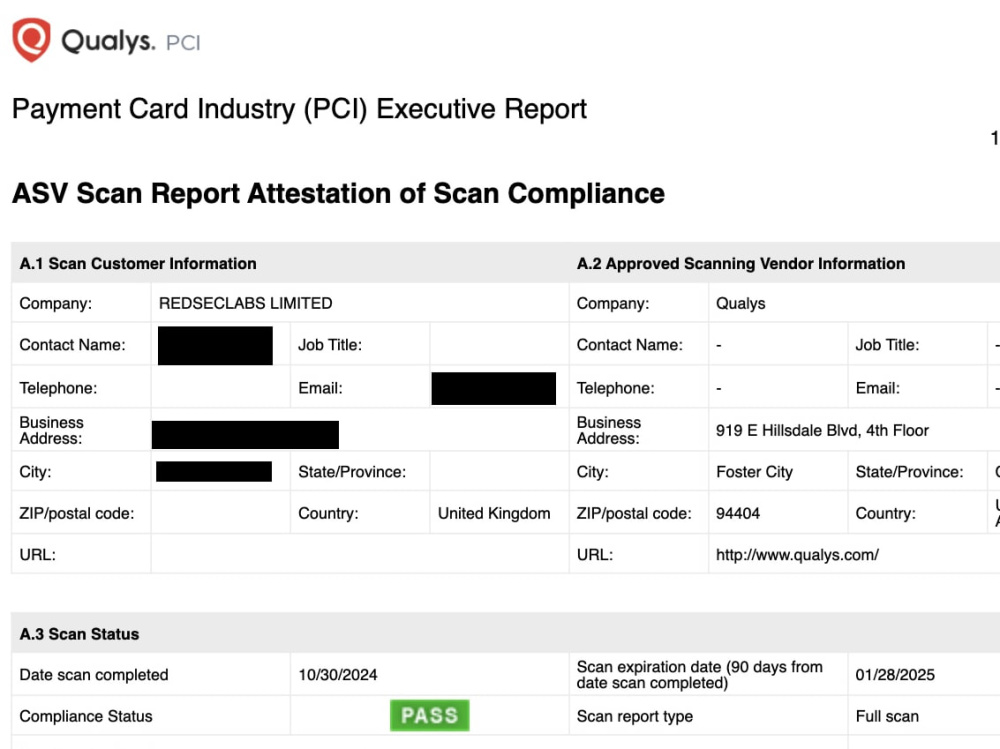
Task: Click the vendor 'Email:' label
Action: point(878,389)
